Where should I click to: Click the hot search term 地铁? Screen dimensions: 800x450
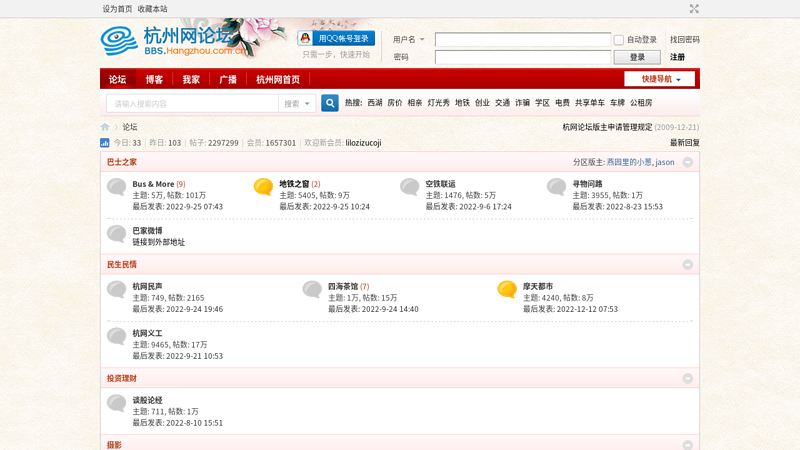pos(462,103)
